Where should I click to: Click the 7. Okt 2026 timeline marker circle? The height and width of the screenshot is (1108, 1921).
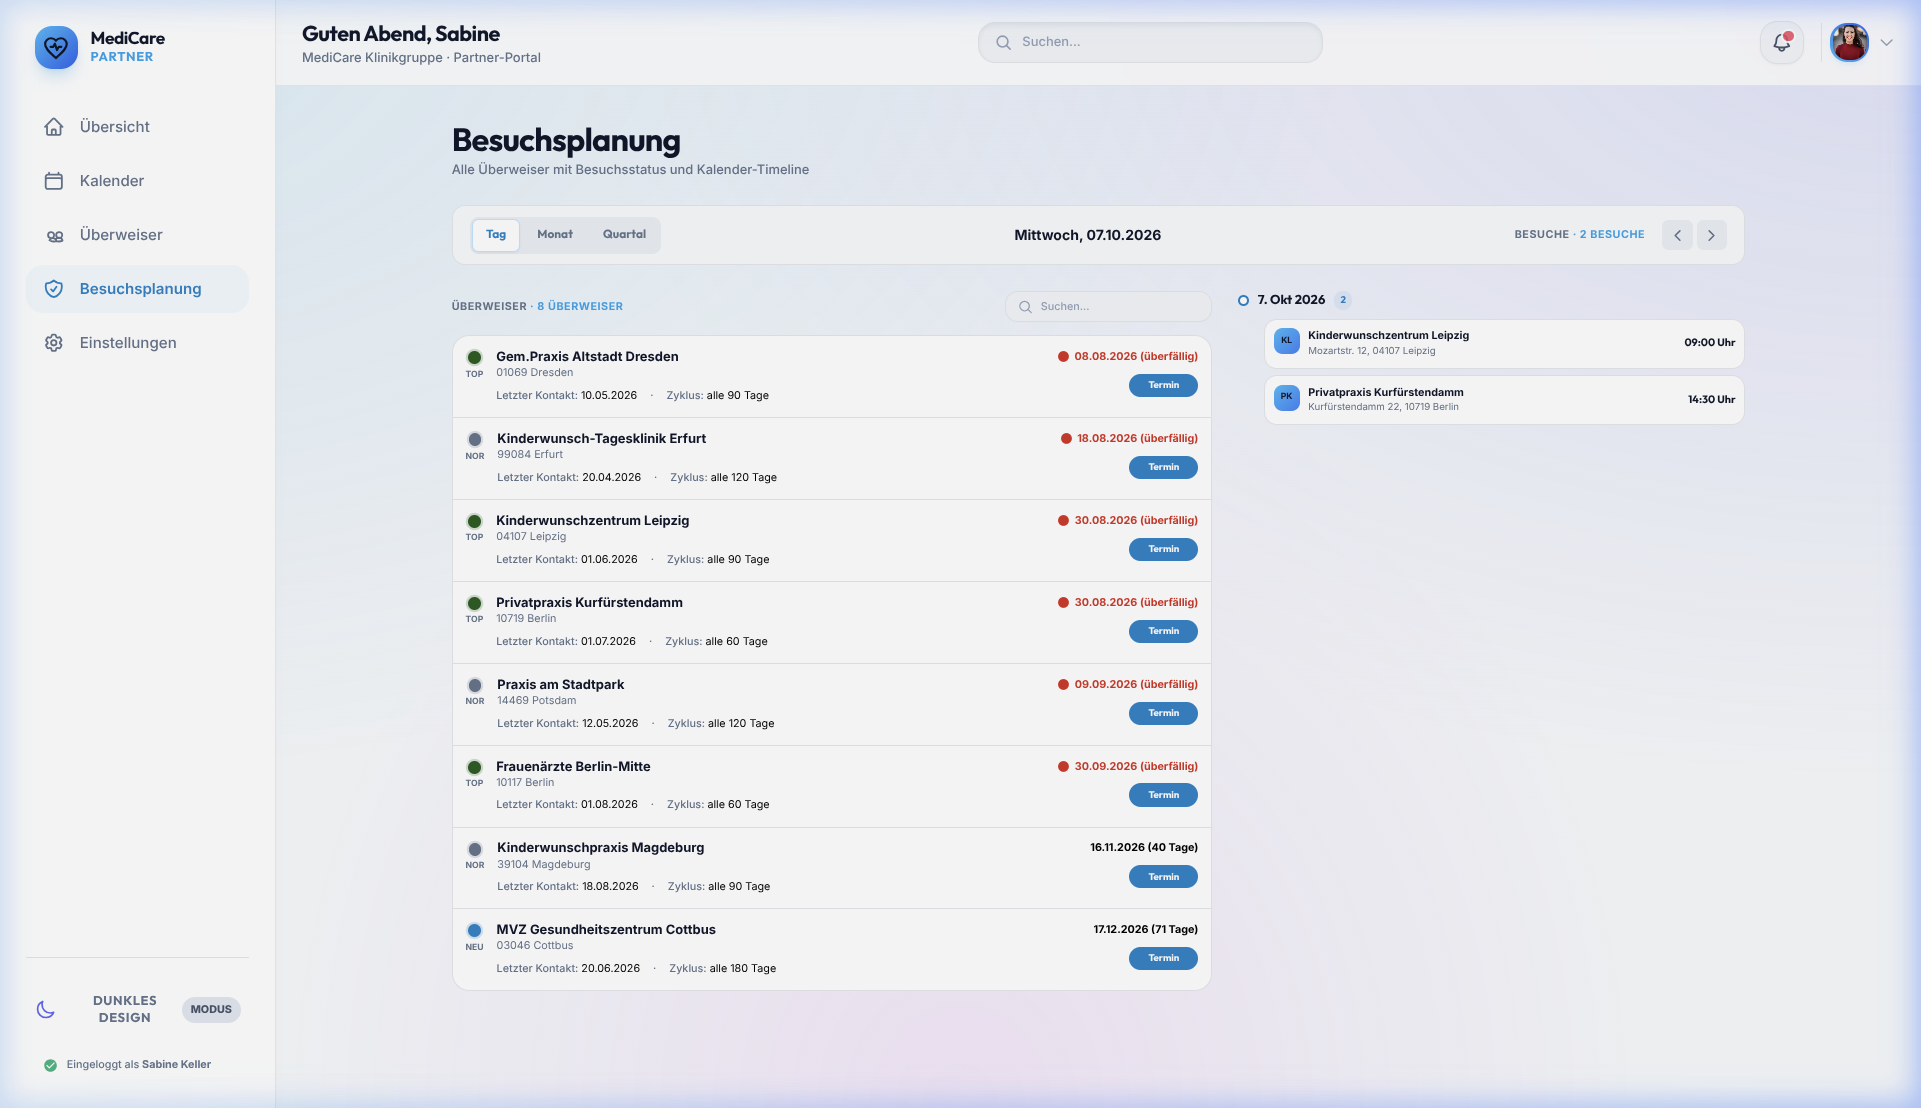(x=1243, y=300)
